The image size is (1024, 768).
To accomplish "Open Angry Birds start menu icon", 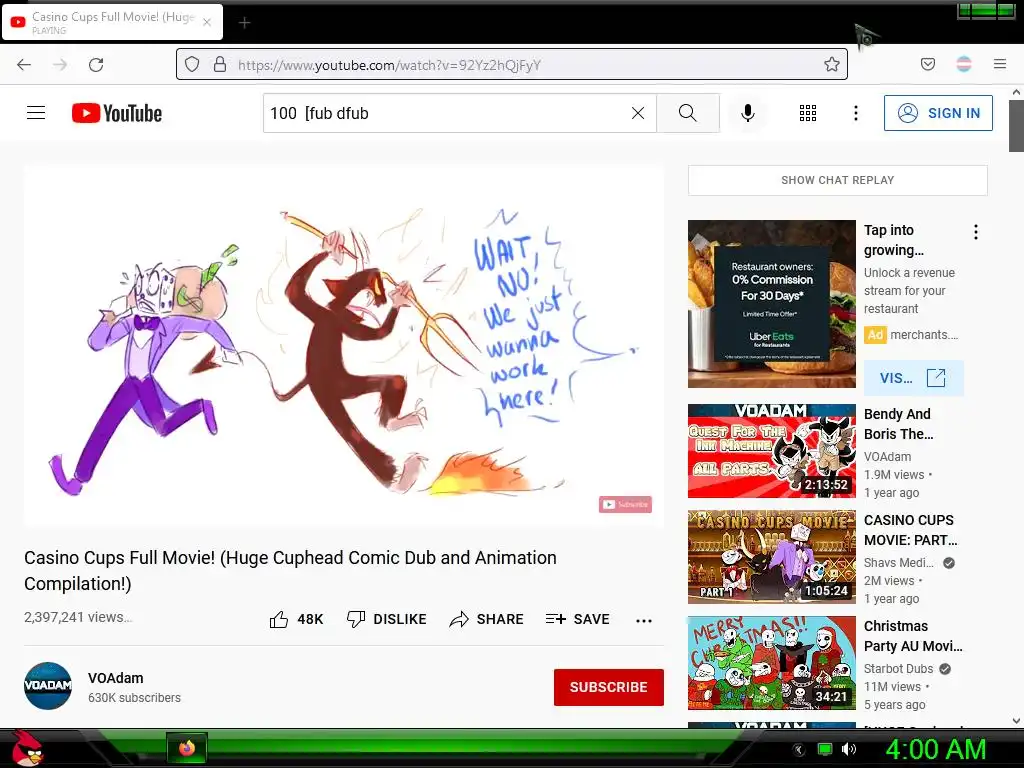I will 27,748.
